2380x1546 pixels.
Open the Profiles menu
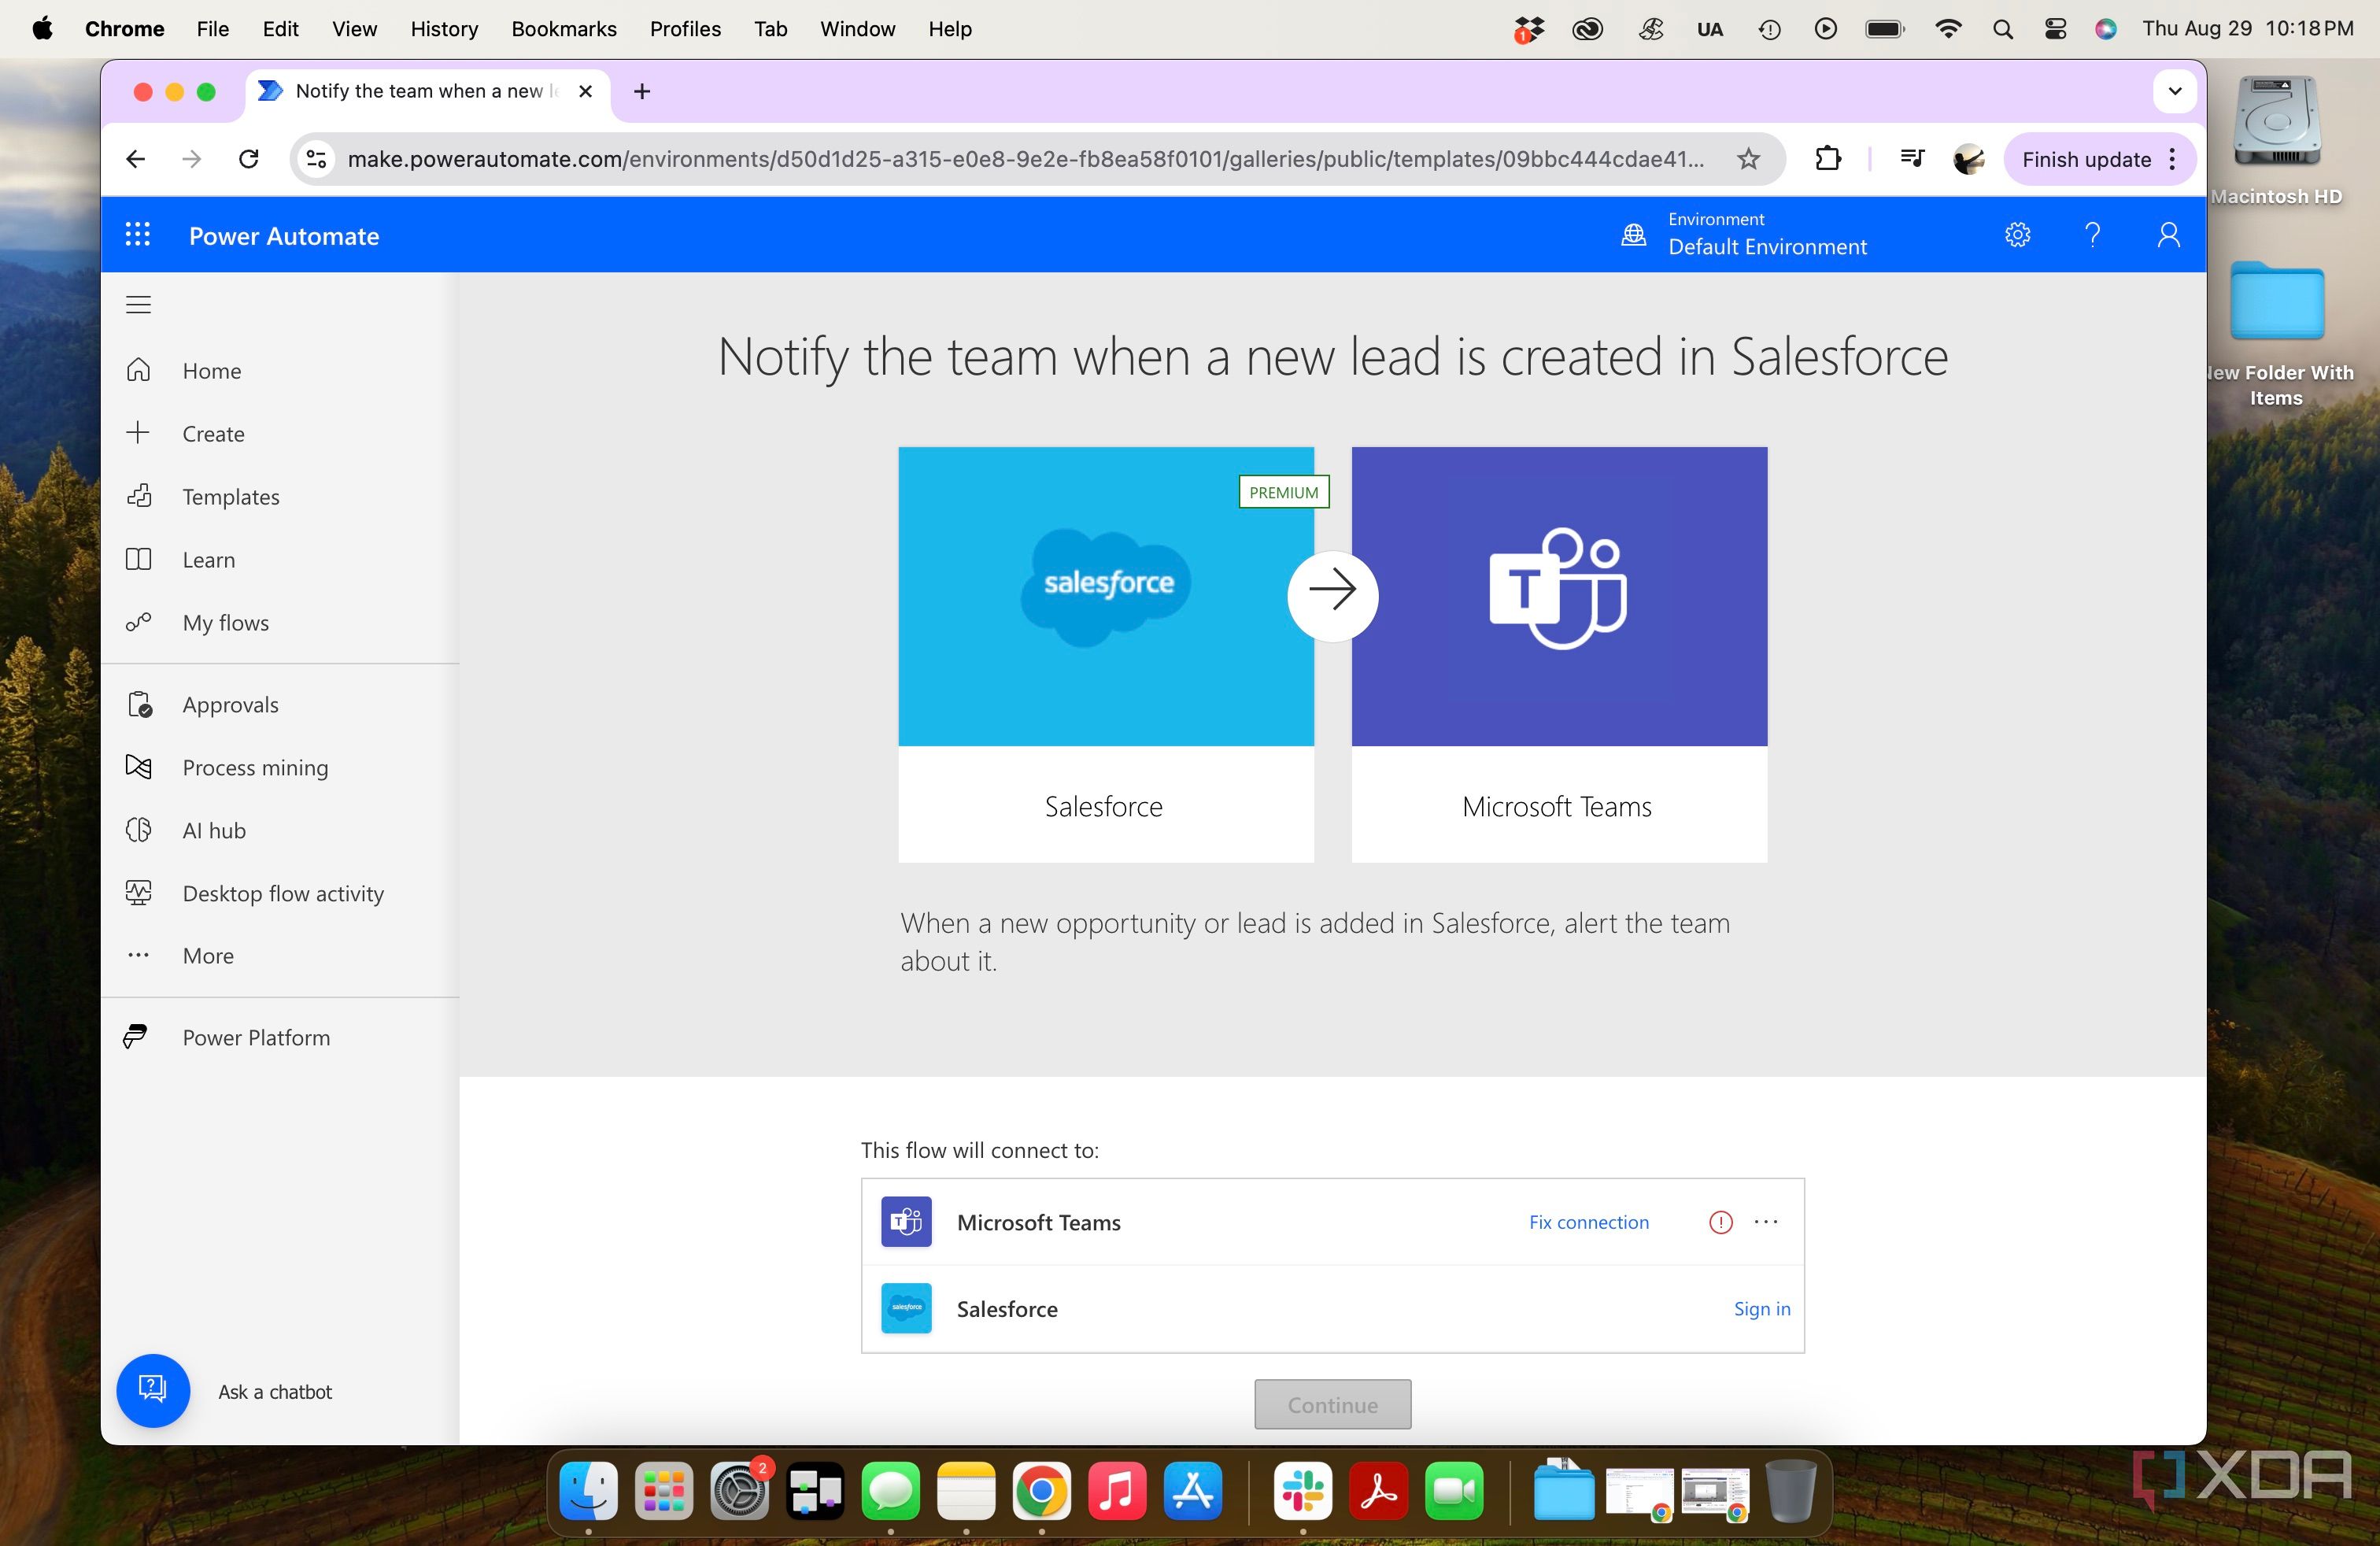tap(685, 29)
